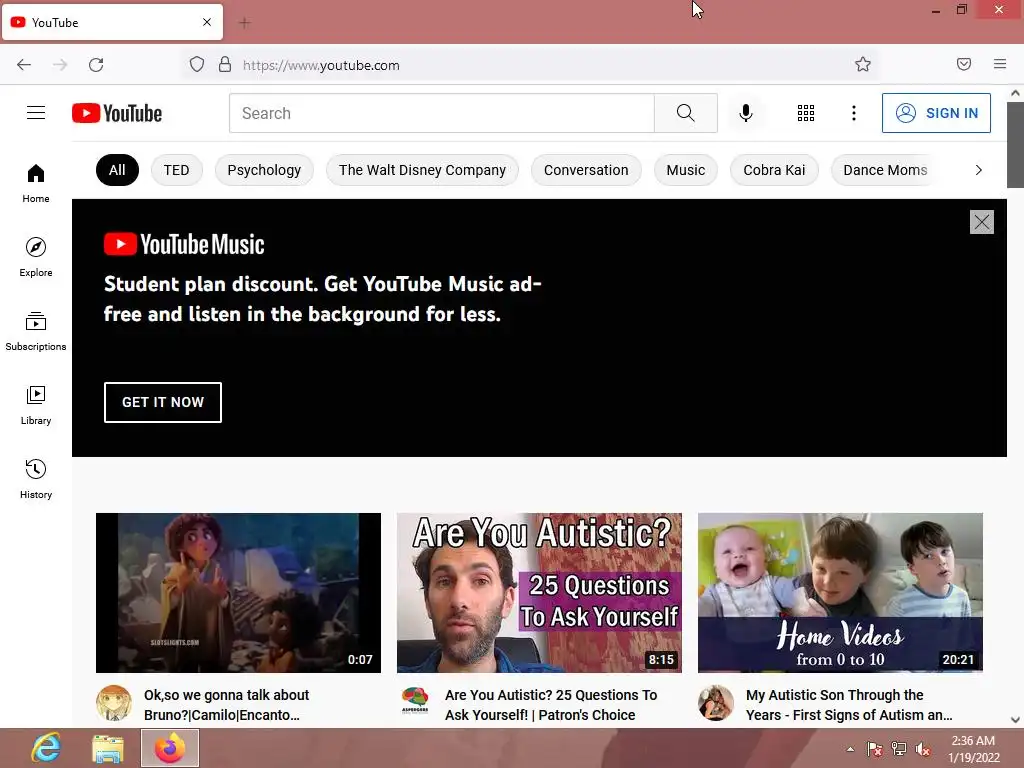Select the Music filter chip
Viewport: 1024px width, 768px height.
point(686,170)
